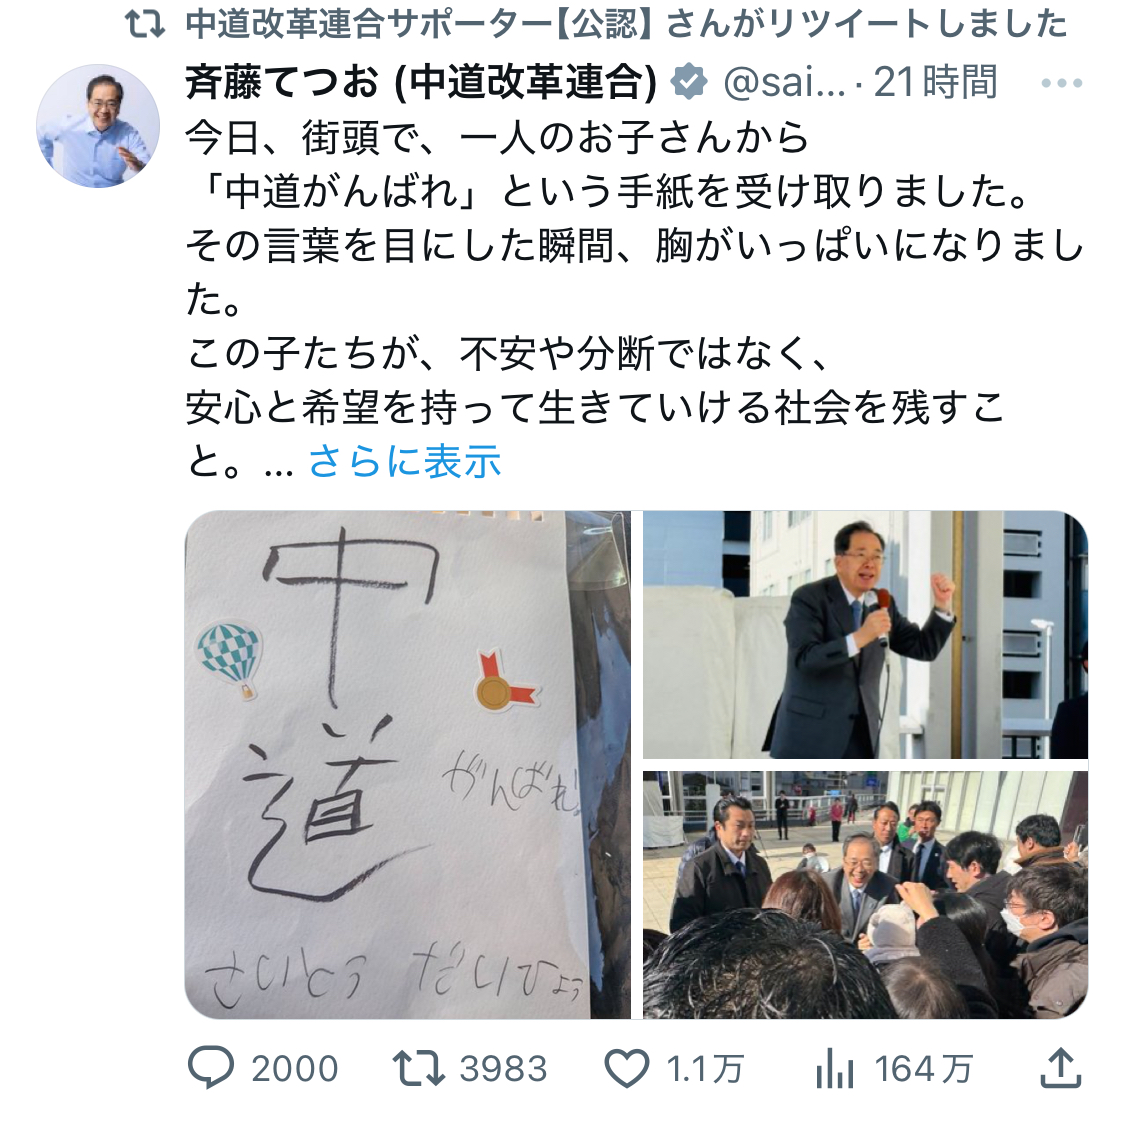This screenshot has width=1125, height=1132.
Task: Tap the share upload icon
Action: [x=1060, y=1068]
